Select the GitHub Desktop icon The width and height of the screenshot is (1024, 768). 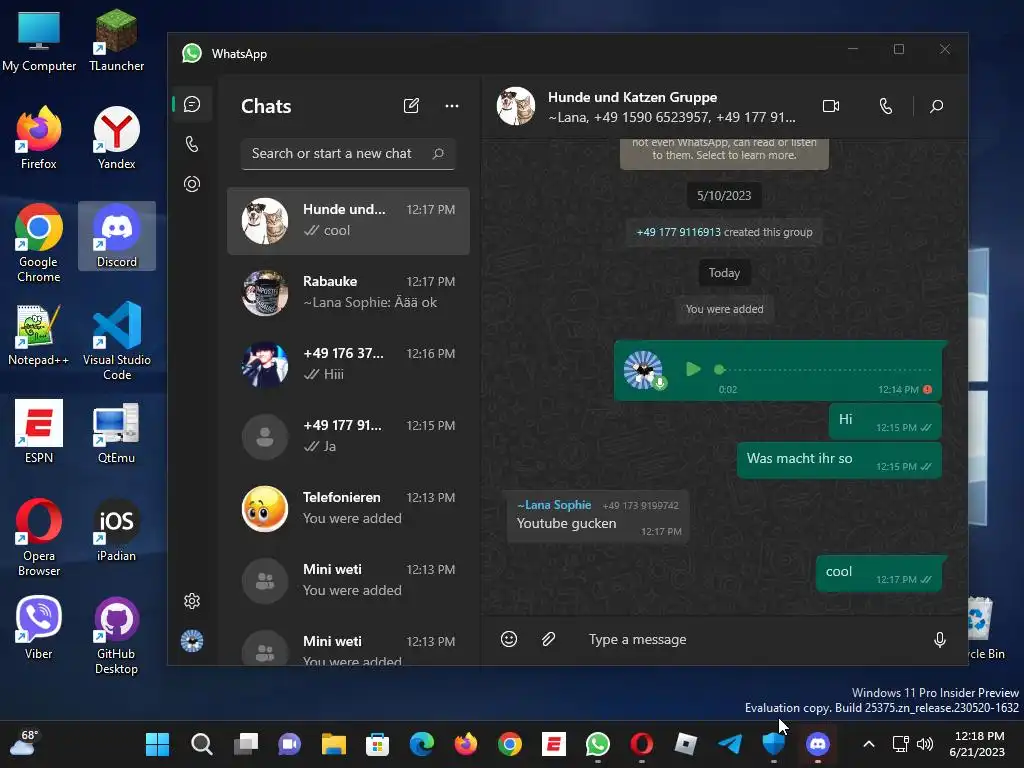tap(117, 635)
